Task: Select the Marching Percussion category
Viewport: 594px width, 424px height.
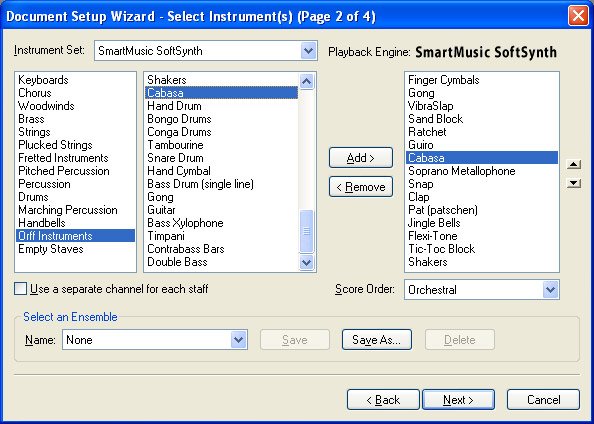Action: pos(75,210)
